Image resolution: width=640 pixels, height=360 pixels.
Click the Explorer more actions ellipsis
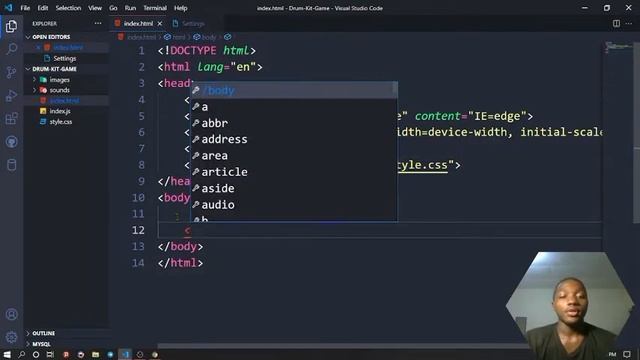point(98,23)
